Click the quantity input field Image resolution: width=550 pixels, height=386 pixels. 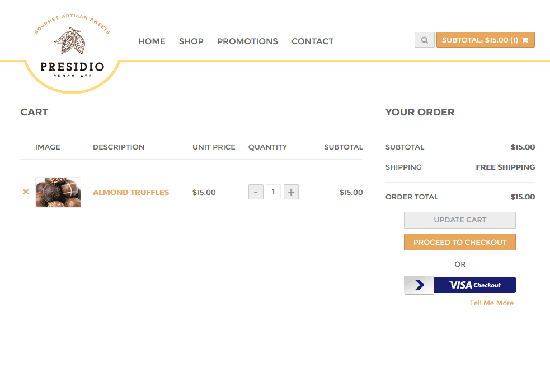click(x=273, y=192)
